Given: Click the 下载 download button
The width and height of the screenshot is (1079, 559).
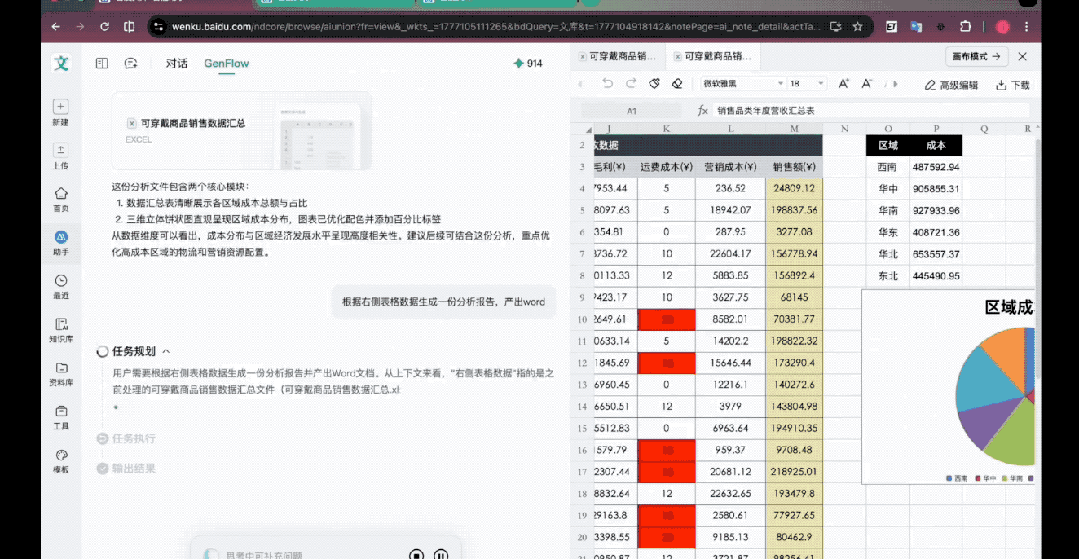Looking at the screenshot, I should click(1012, 85).
